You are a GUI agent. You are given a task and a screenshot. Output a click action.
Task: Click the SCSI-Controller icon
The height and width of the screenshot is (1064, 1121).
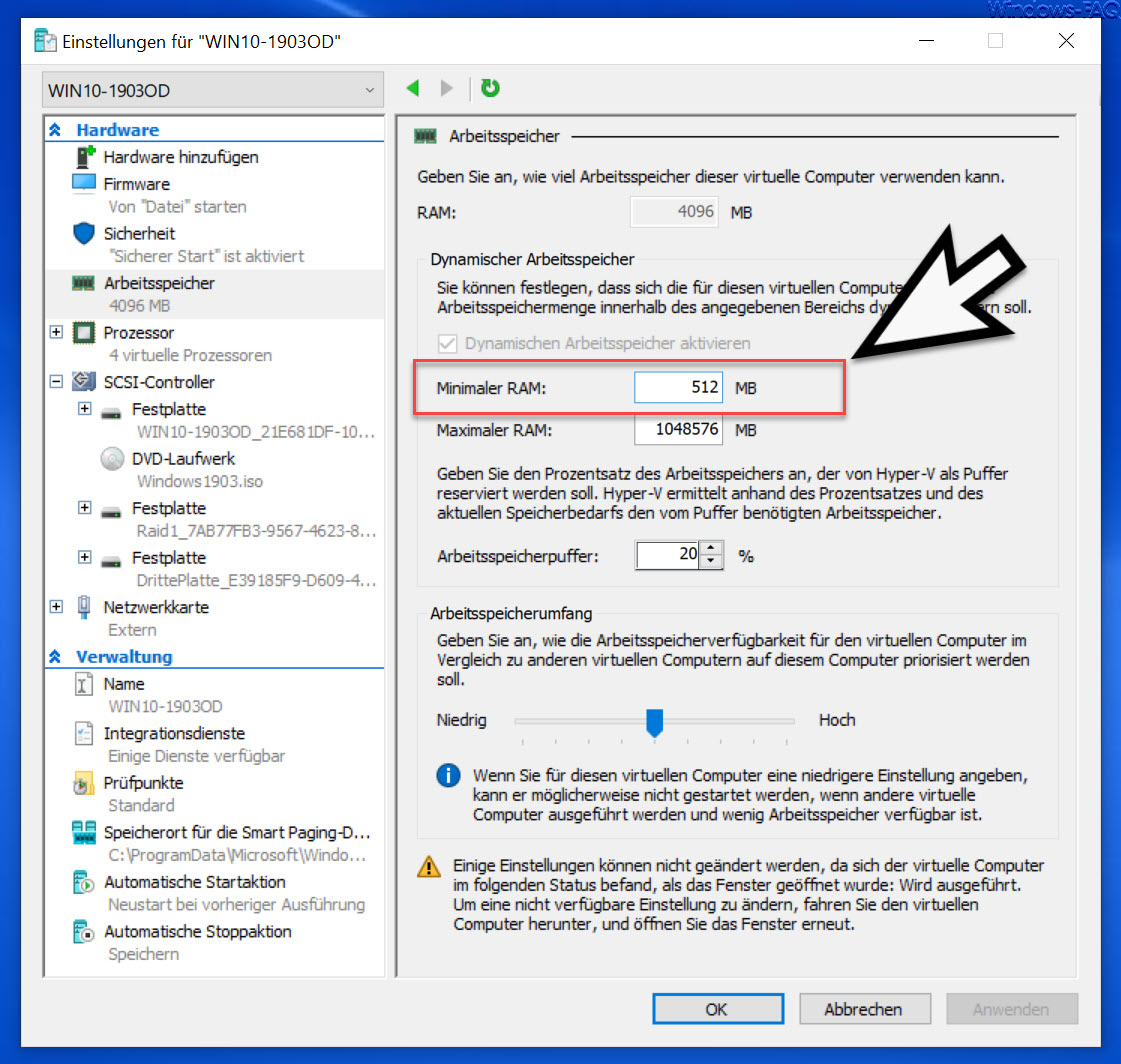pos(84,381)
